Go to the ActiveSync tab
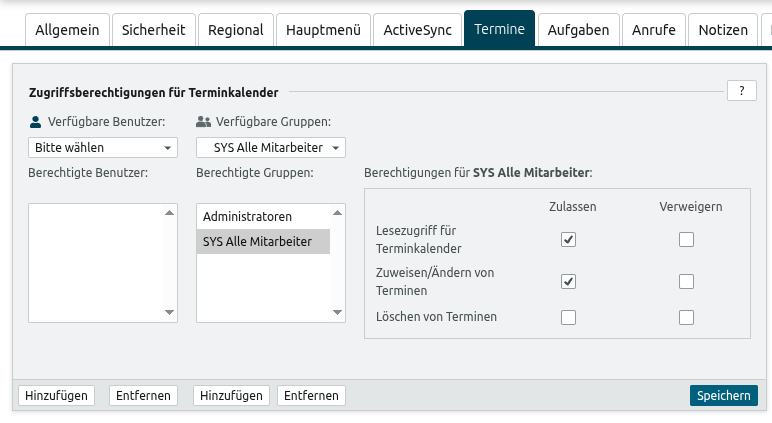The height and width of the screenshot is (423, 772). tap(417, 30)
